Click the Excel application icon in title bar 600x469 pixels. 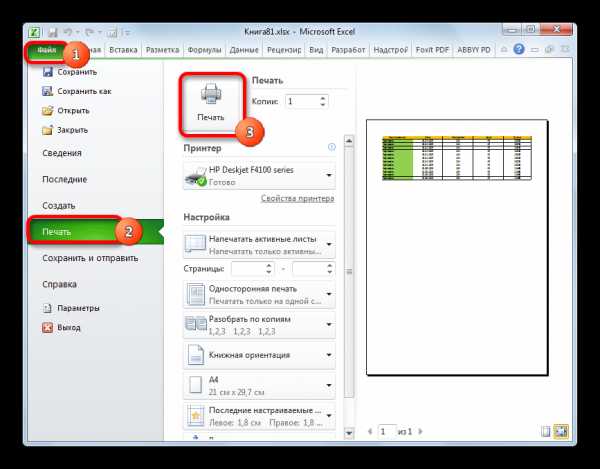(x=35, y=32)
